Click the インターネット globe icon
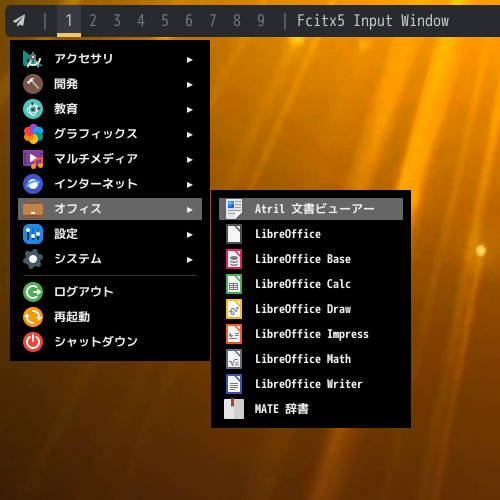Image resolution: width=500 pixels, height=500 pixels. 33,184
